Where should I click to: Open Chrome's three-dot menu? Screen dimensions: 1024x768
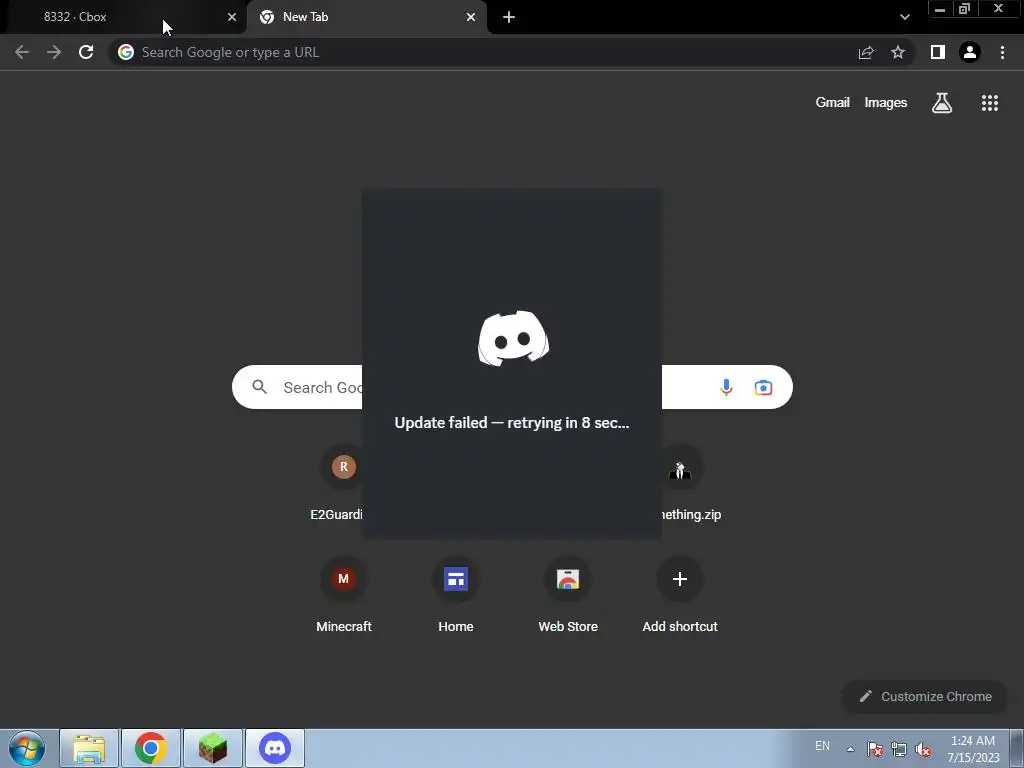tap(1002, 52)
